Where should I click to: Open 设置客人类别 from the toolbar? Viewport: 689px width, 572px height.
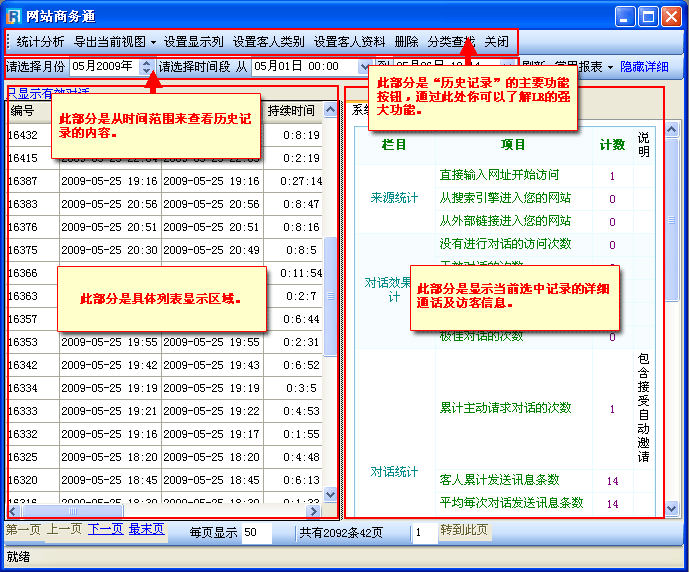(268, 42)
